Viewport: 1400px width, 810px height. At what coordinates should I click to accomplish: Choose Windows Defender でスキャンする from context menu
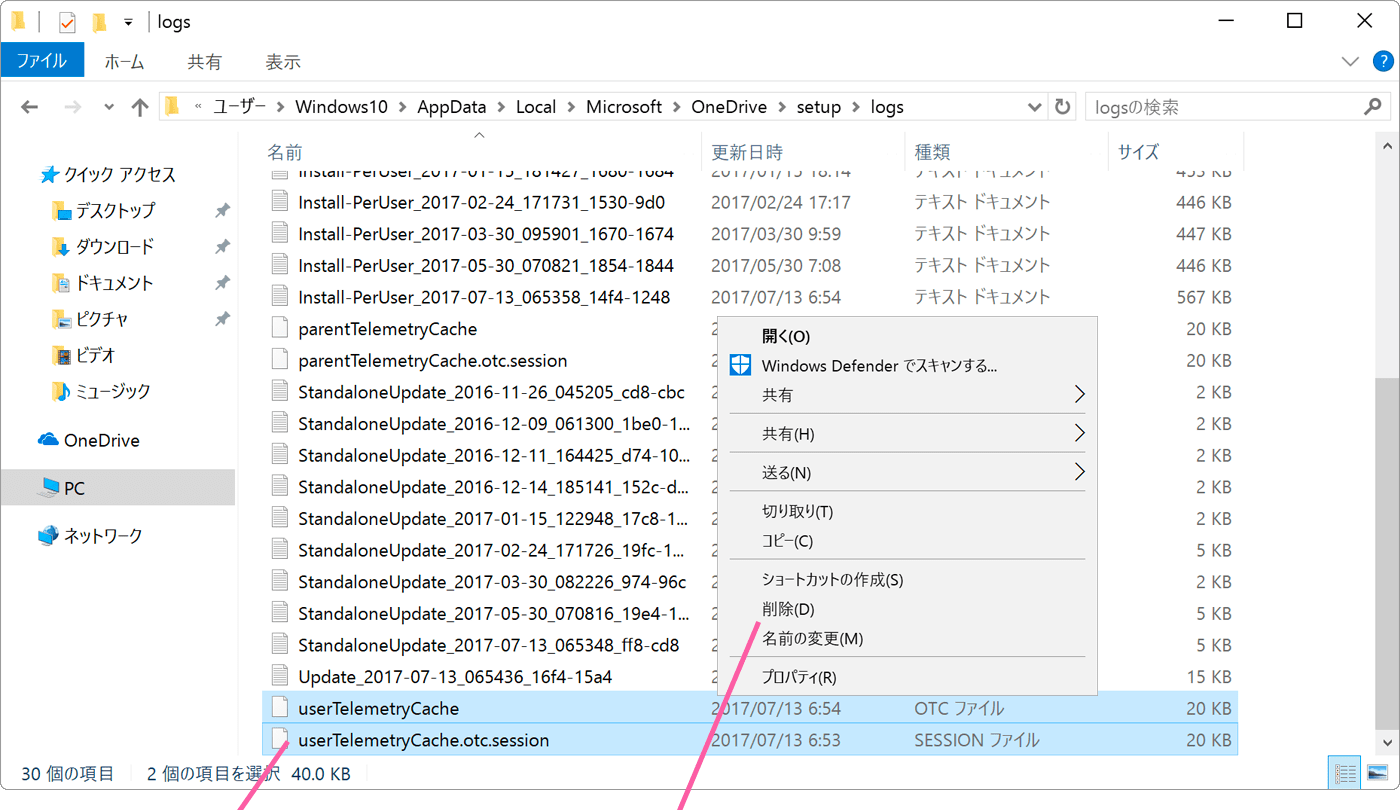pyautogui.click(x=907, y=366)
